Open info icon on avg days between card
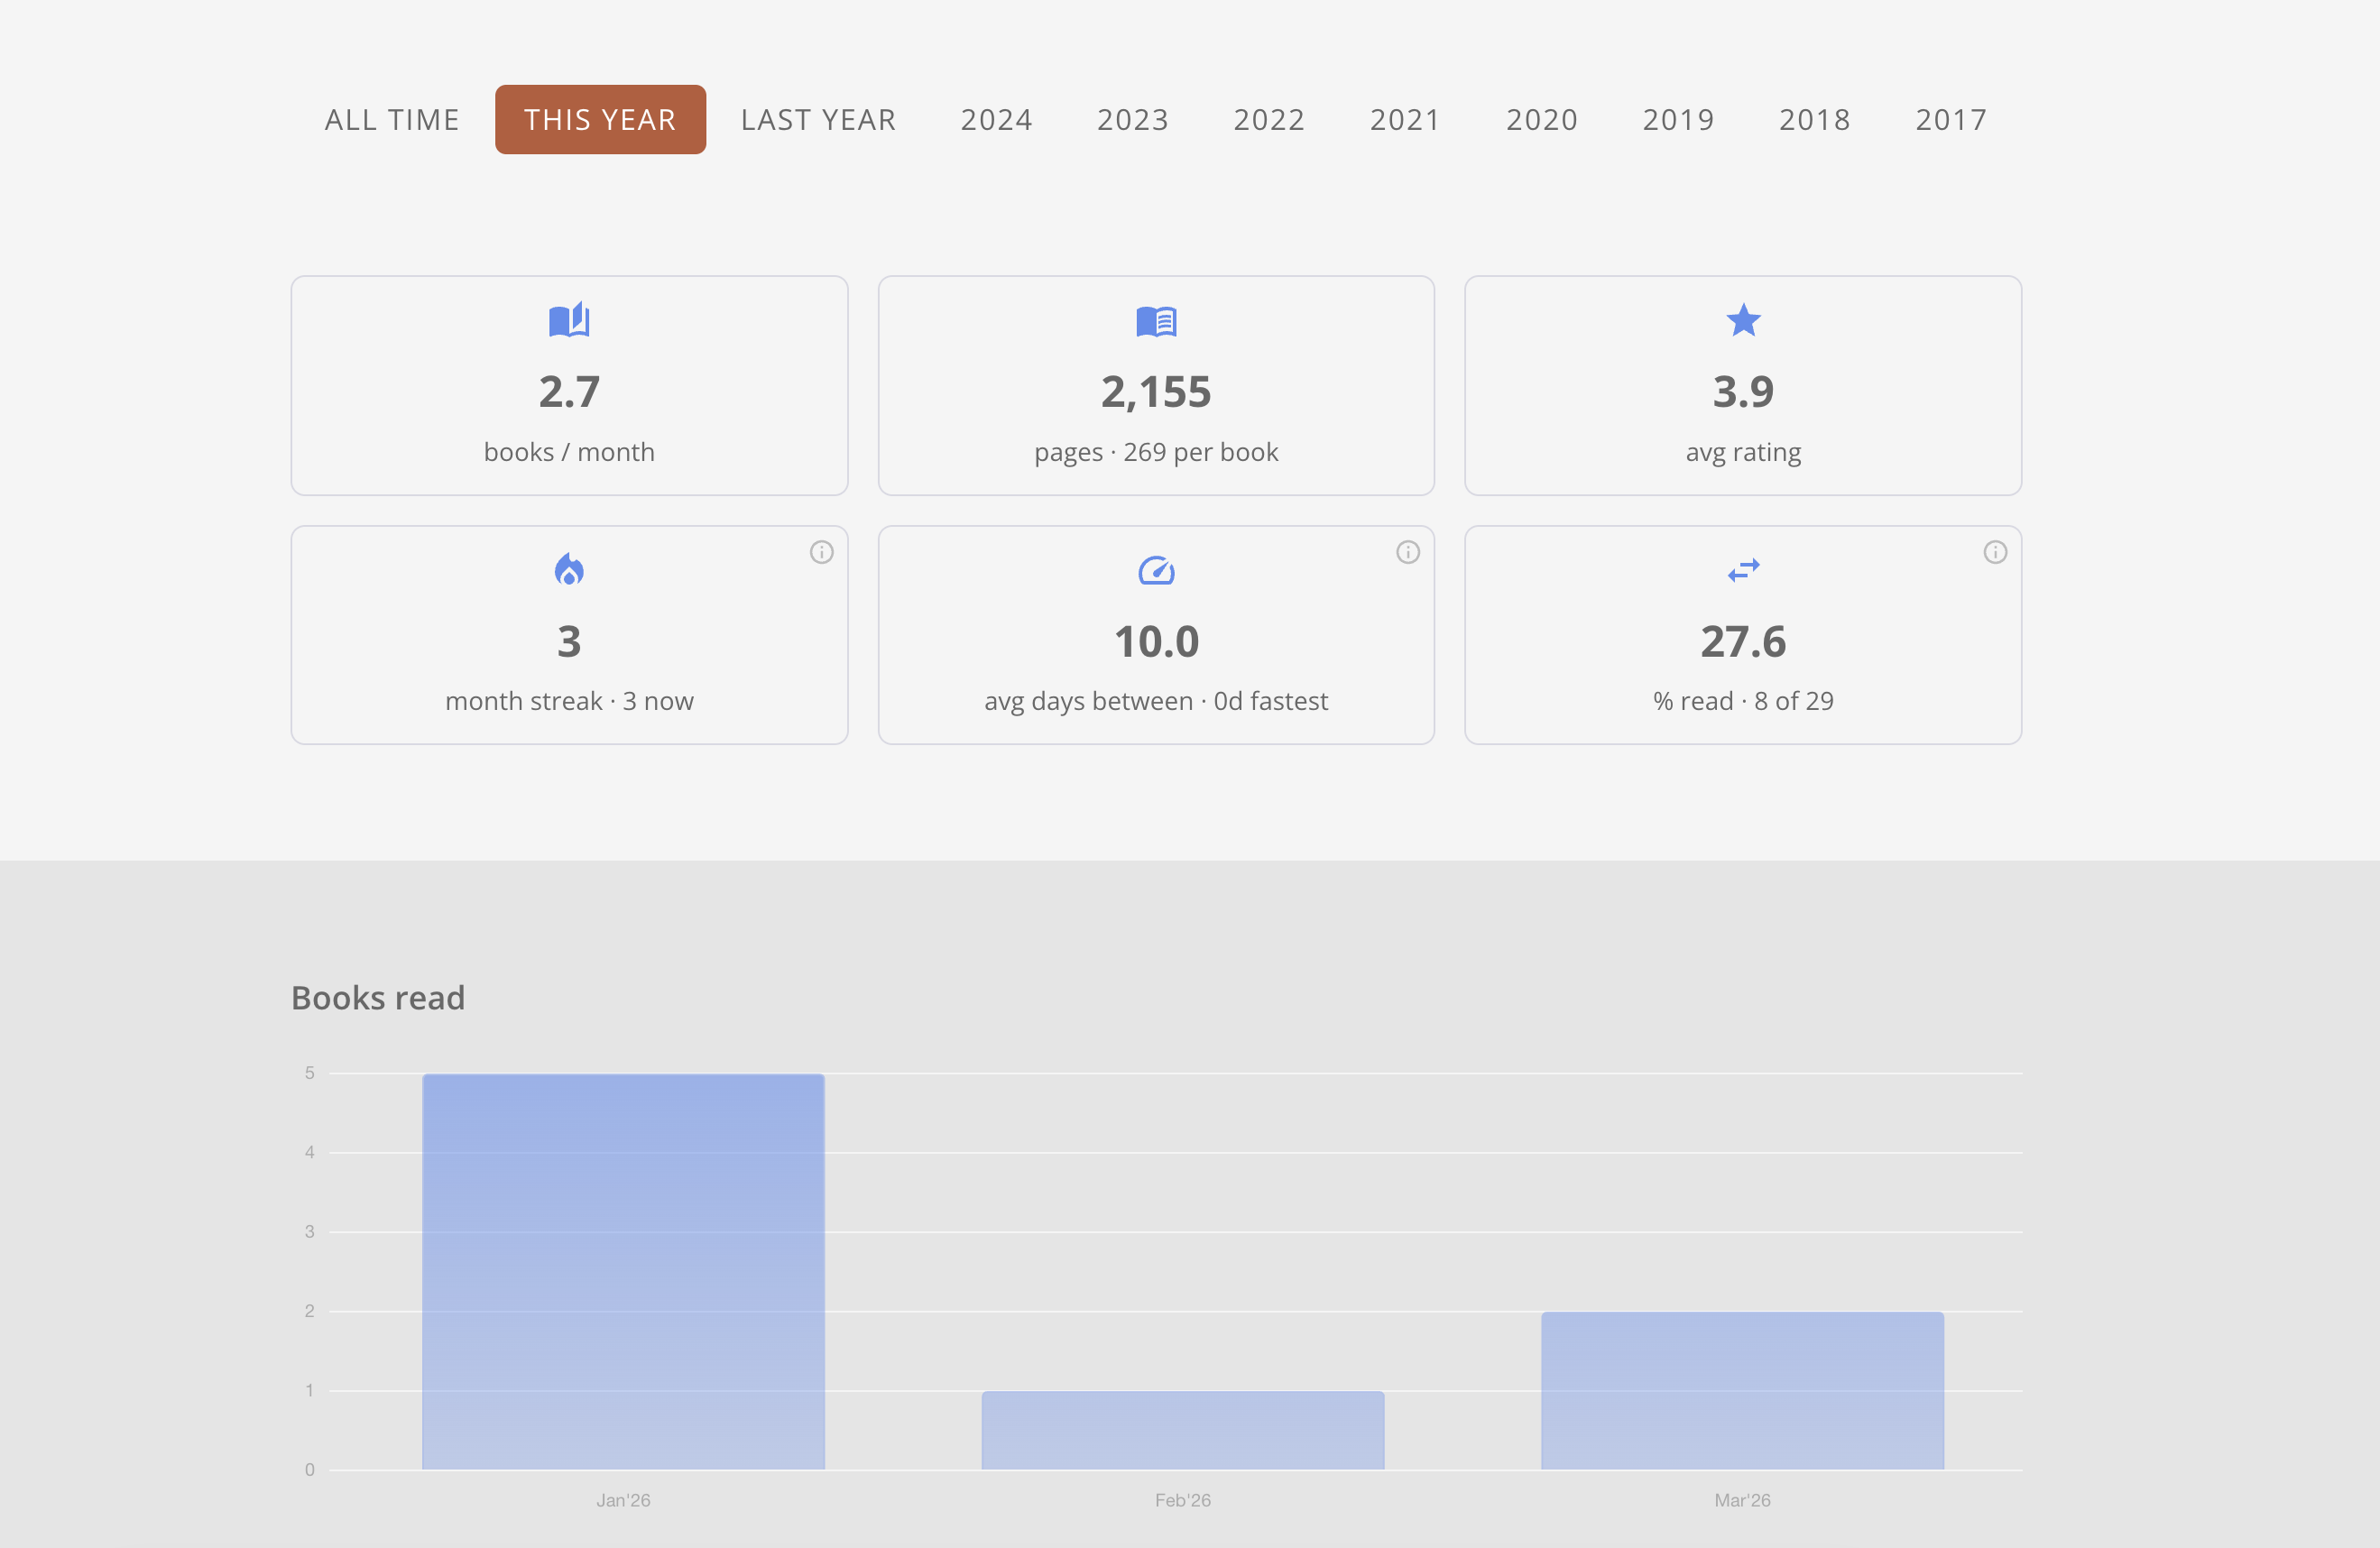Viewport: 2380px width, 1548px height. tap(1407, 552)
